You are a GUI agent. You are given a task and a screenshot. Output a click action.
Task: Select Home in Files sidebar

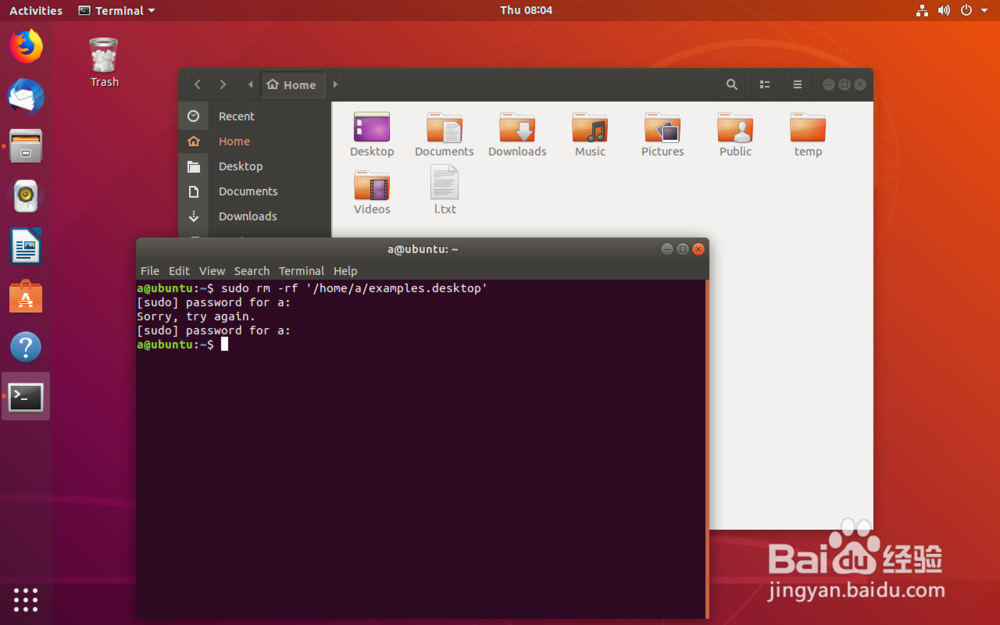[x=255, y=141]
